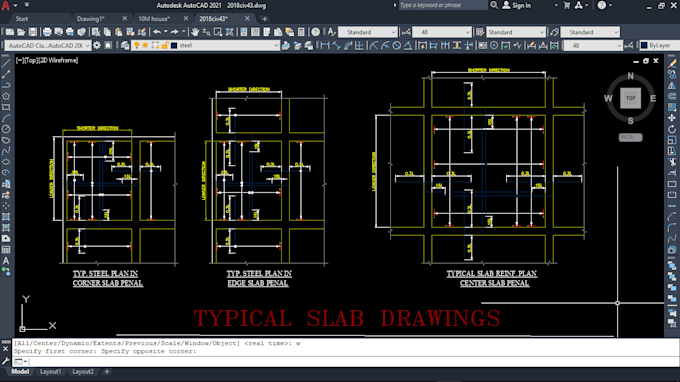The height and width of the screenshot is (382, 680).
Task: Activate the Pan hand tool
Action: tap(195, 32)
